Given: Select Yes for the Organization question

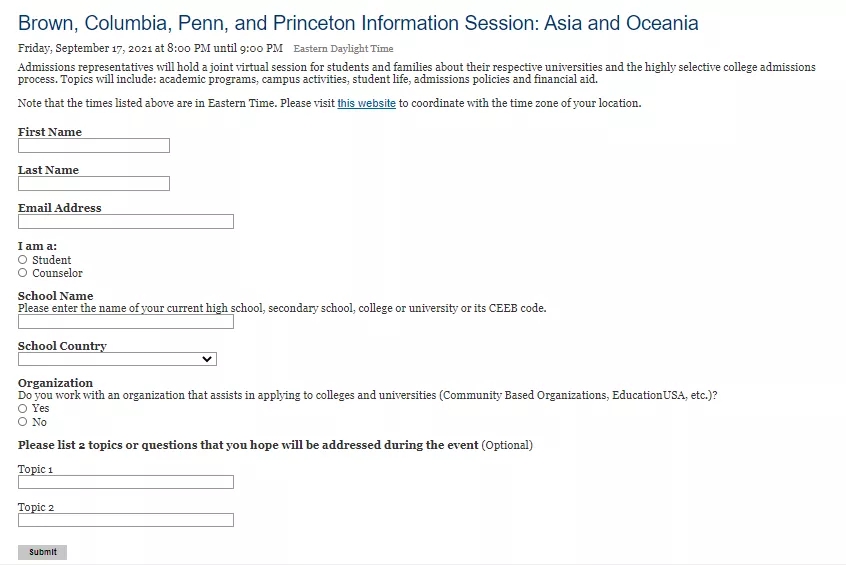Looking at the screenshot, I should tap(23, 408).
